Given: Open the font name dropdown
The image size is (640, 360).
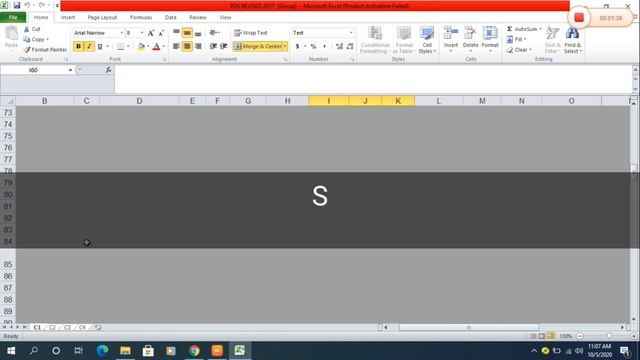Looking at the screenshot, I should click(x=122, y=33).
